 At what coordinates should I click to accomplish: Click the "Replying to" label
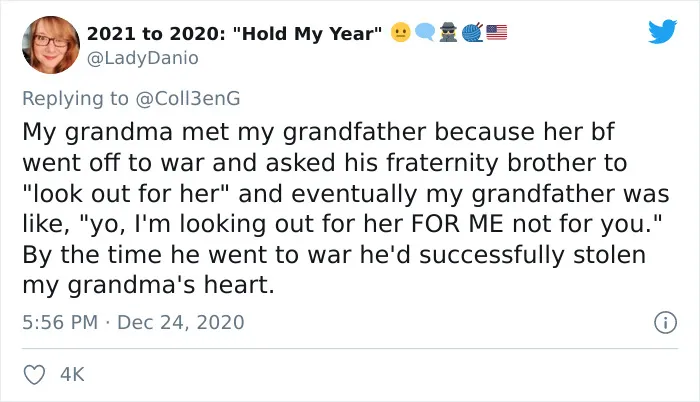pos(75,98)
